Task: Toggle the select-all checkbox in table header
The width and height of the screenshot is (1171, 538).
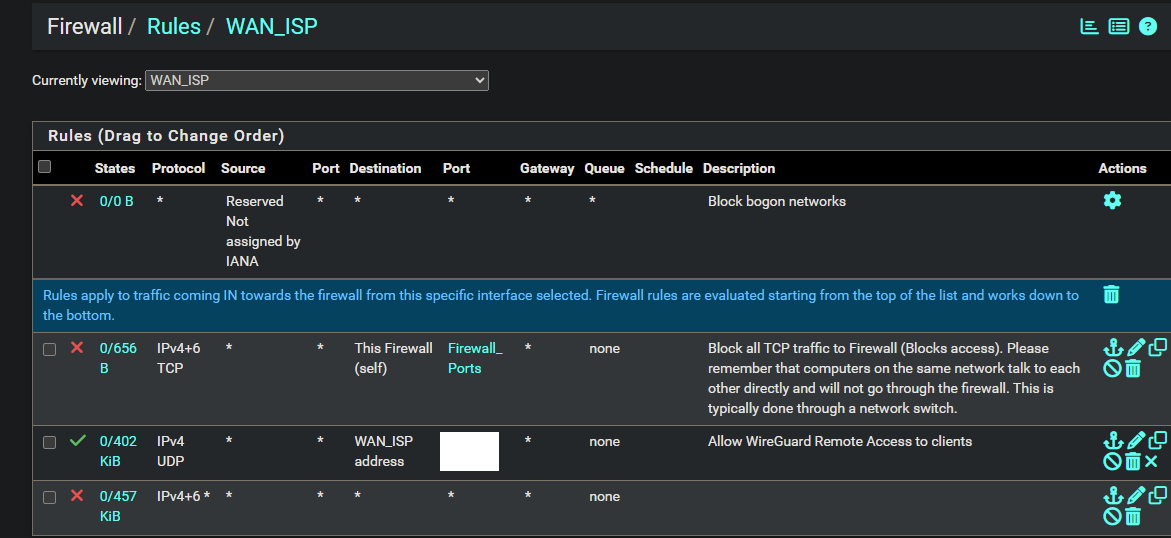Action: coord(45,167)
